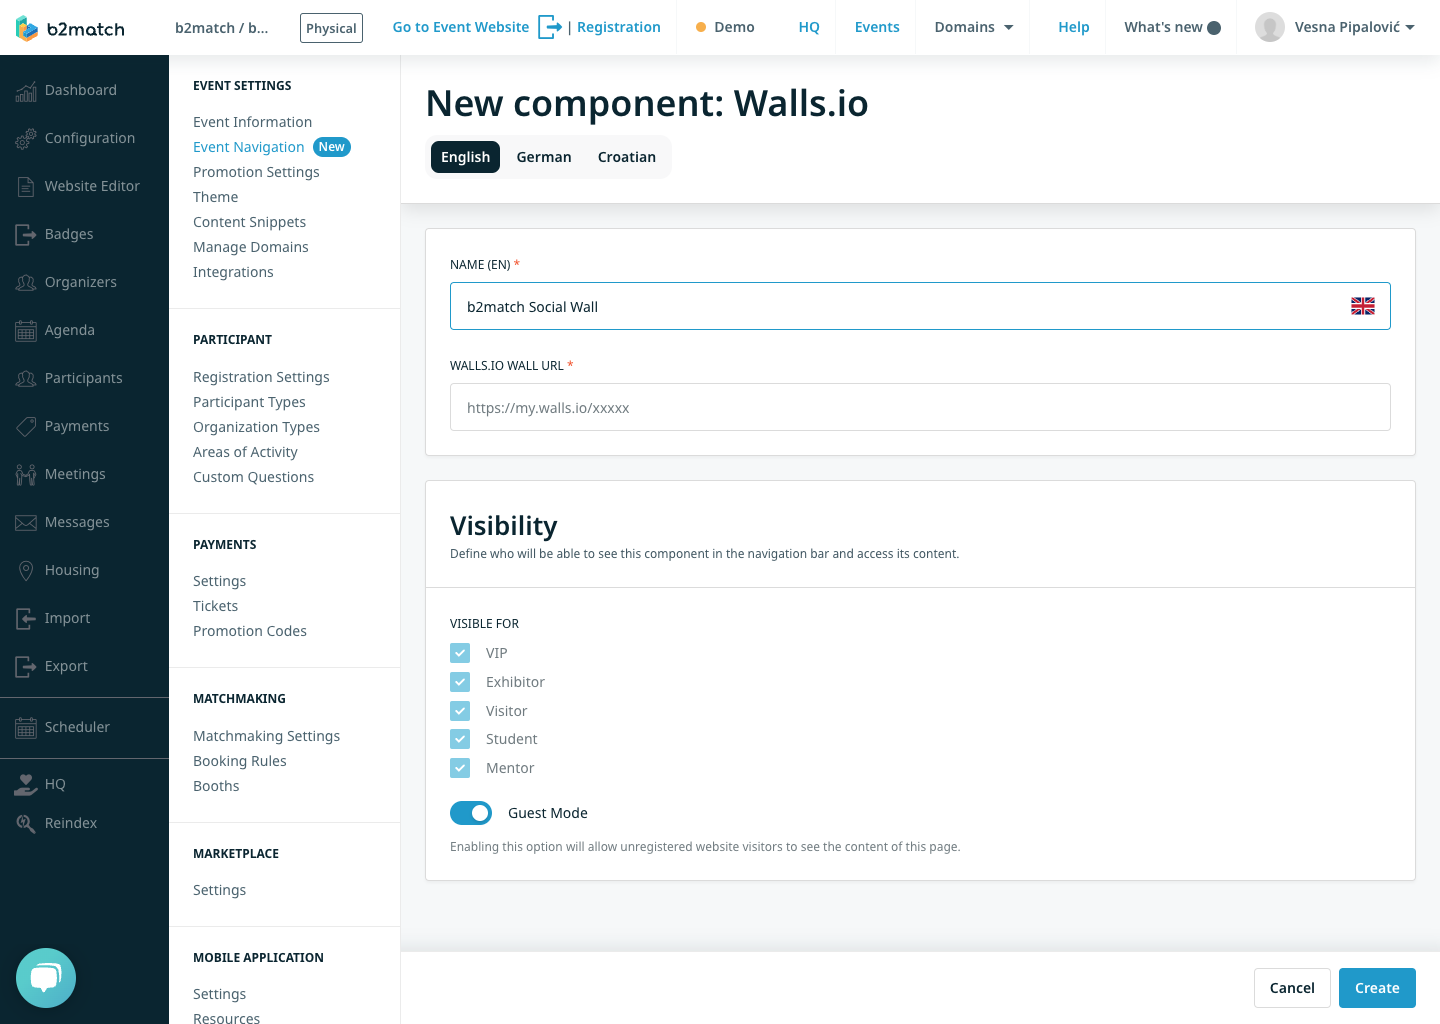1440x1024 pixels.
Task: Click the Meetings icon in sidebar
Action: tap(26, 475)
